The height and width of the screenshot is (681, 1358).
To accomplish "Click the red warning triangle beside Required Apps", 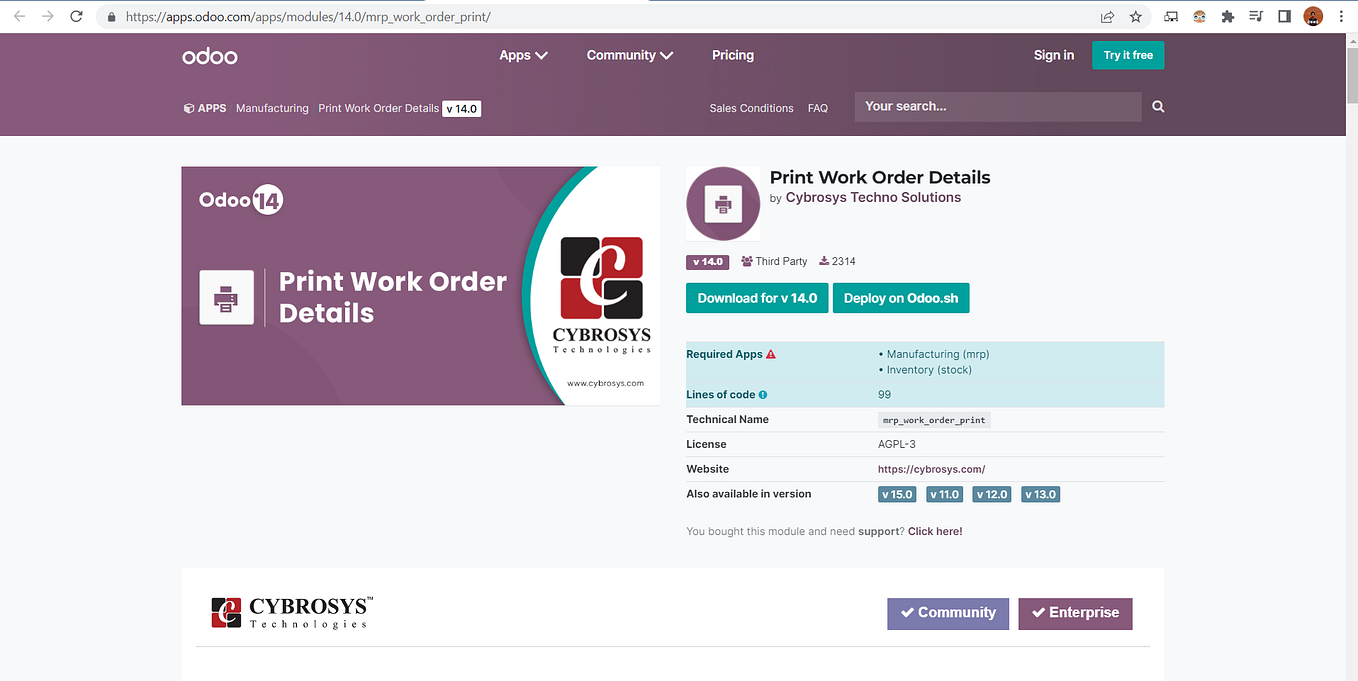I will point(768,353).
